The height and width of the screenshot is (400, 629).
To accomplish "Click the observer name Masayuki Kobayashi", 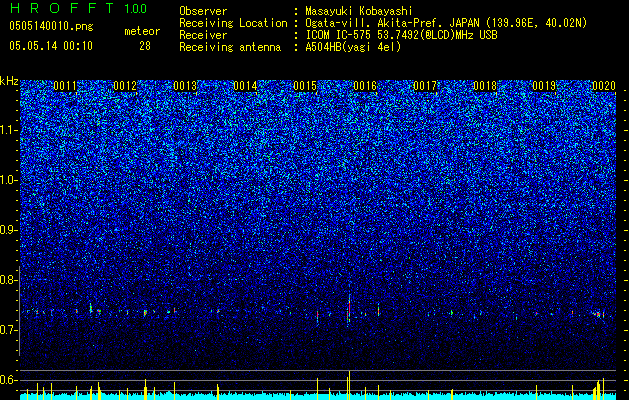I will [x=359, y=11].
